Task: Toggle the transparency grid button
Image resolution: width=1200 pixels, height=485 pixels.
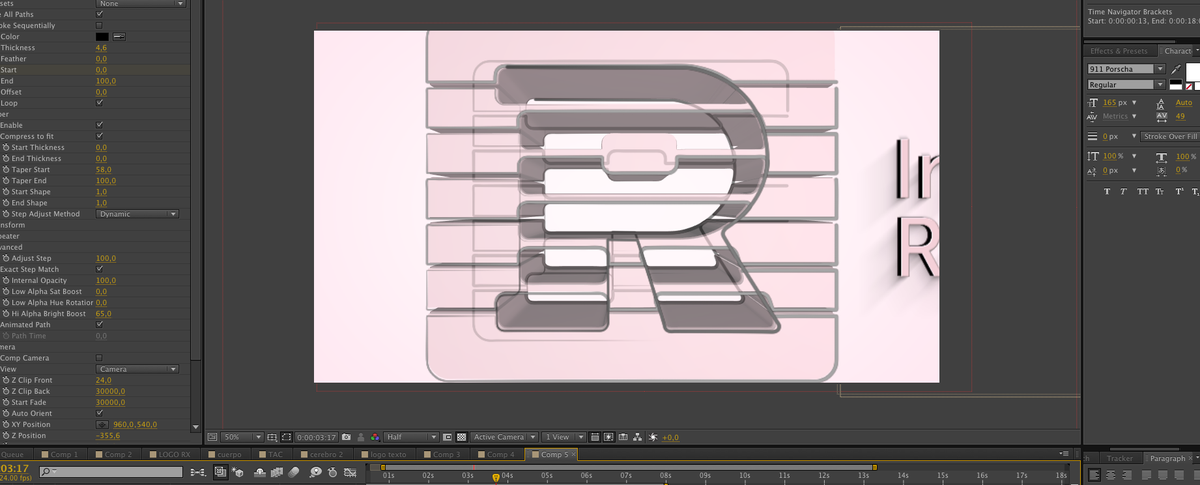Action: coord(461,437)
